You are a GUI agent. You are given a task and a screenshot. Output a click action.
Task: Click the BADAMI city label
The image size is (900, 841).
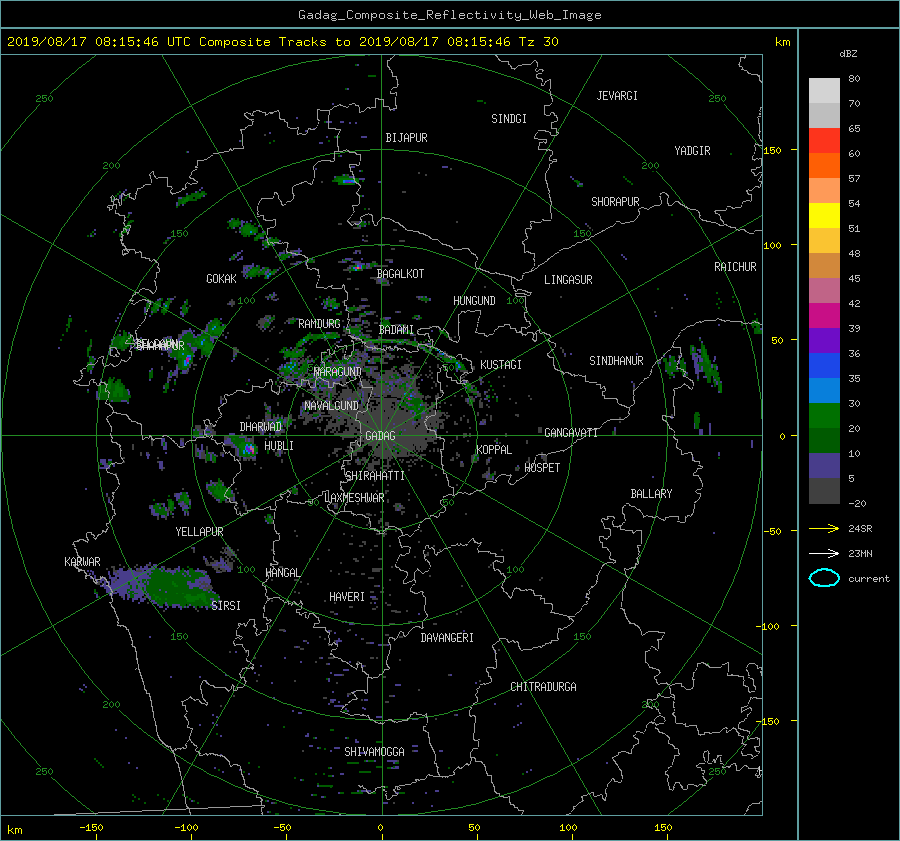[x=396, y=330]
